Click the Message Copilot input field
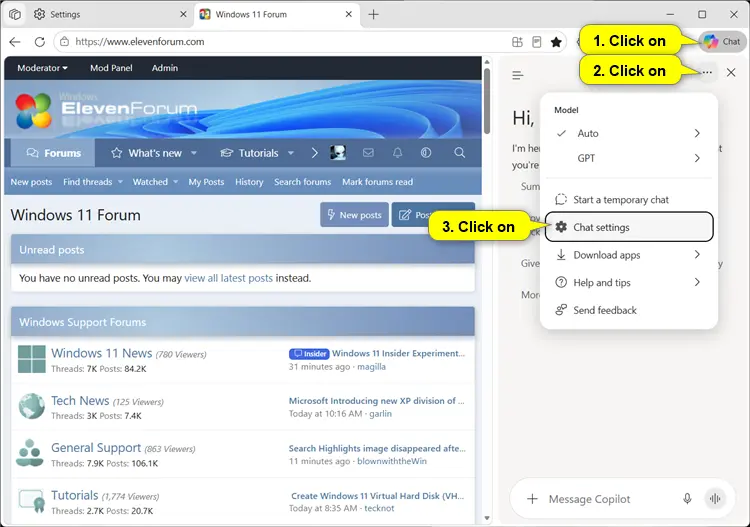The image size is (750, 527). coord(607,499)
